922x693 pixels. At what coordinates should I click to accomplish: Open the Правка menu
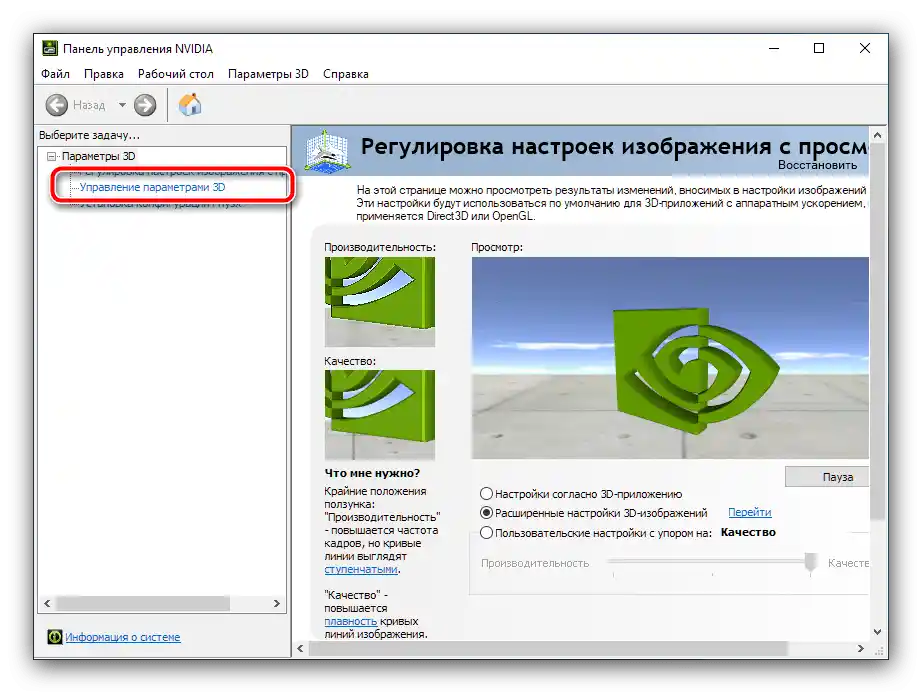103,74
